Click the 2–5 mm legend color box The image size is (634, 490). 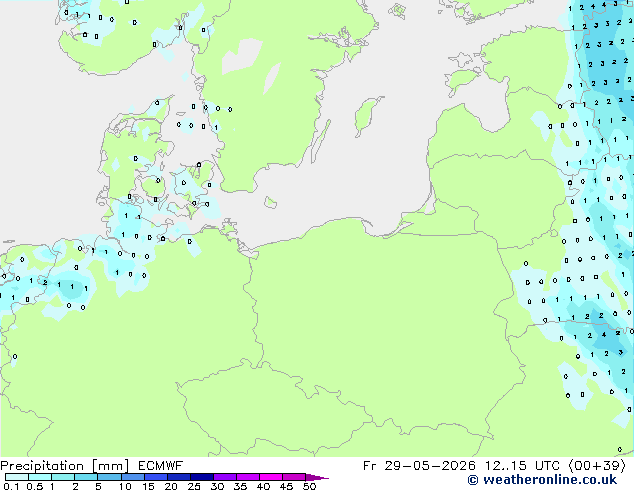coord(86,477)
